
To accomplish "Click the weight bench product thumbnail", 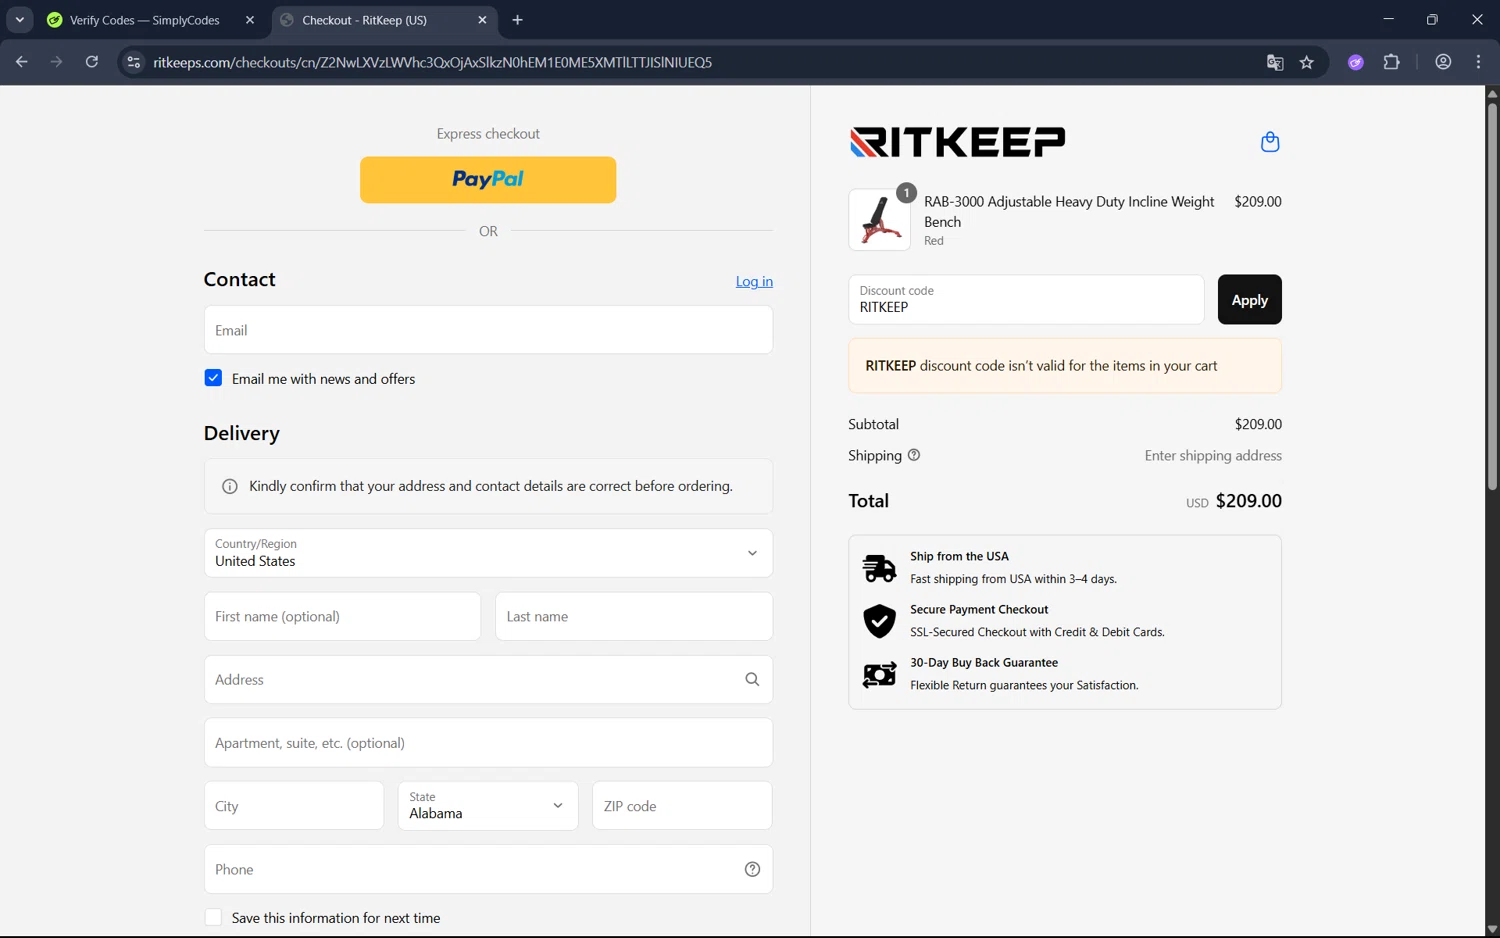I will 879,220.
